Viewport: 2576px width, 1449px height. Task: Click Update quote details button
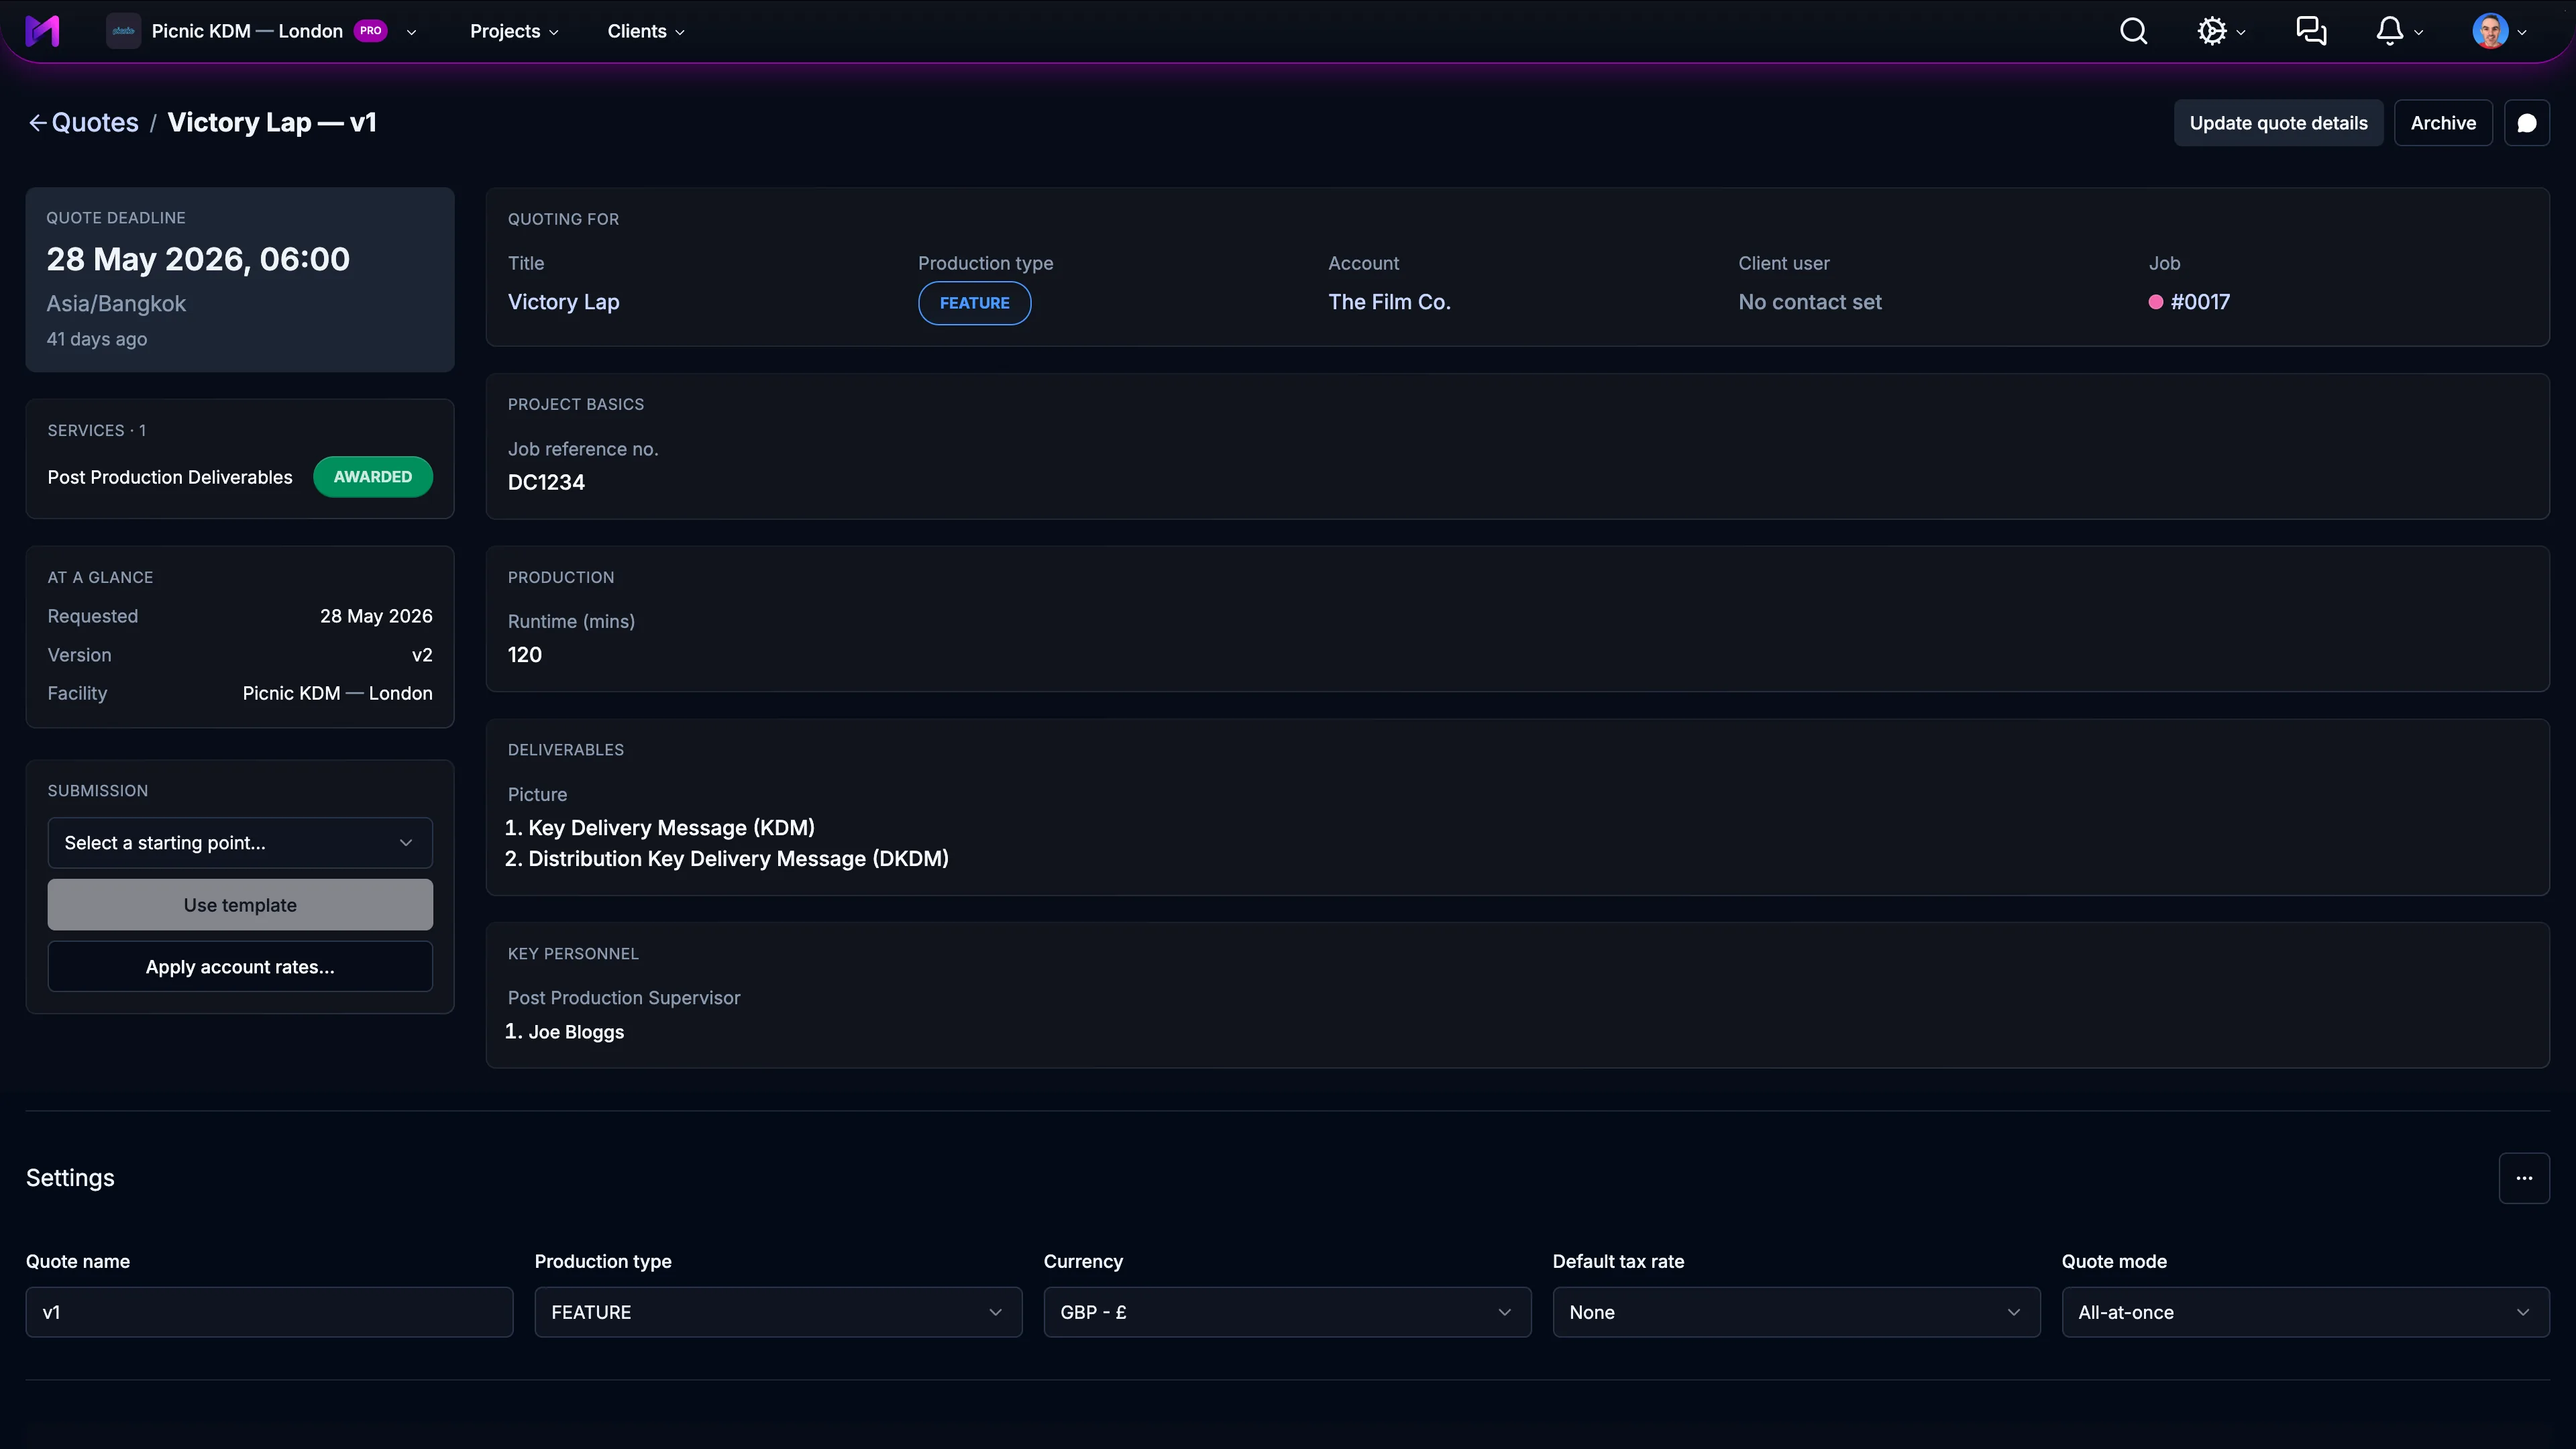(x=2278, y=123)
